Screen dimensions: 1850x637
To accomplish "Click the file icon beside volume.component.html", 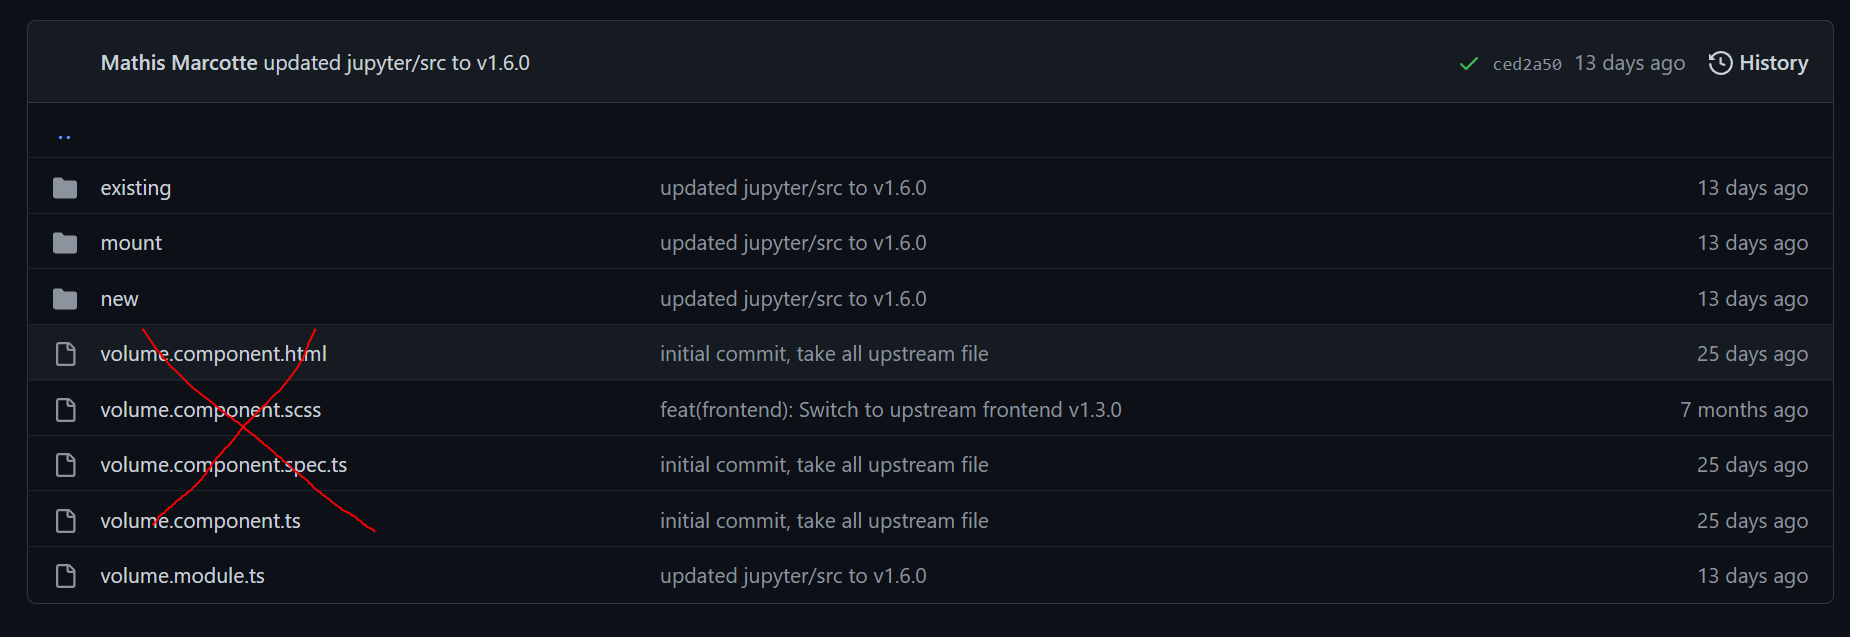I will (x=65, y=353).
